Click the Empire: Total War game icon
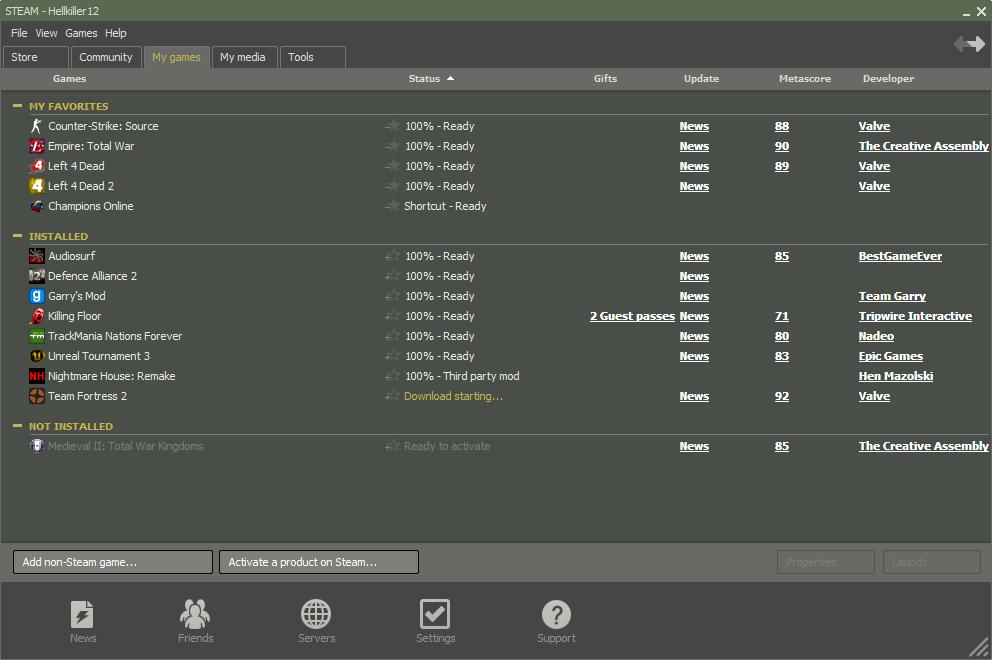Screen dimensions: 992x660 [x=37, y=146]
